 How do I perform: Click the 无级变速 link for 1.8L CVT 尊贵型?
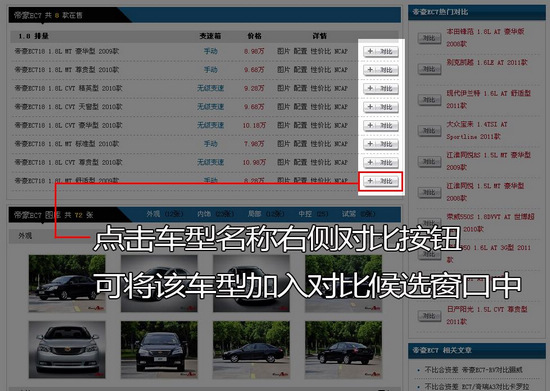(210, 162)
